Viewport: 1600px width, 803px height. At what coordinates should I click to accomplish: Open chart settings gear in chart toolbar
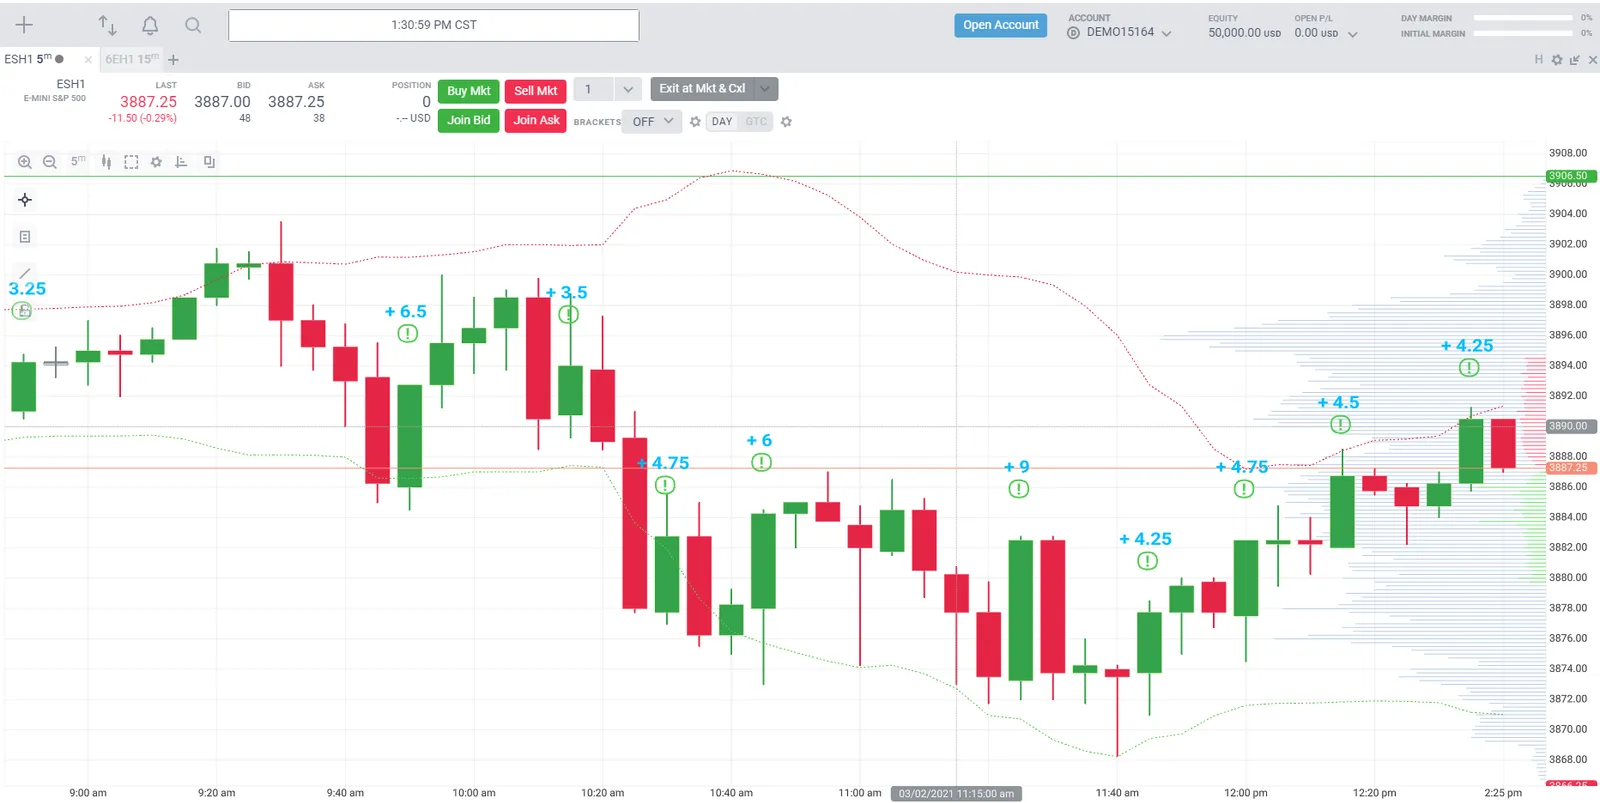pyautogui.click(x=156, y=162)
